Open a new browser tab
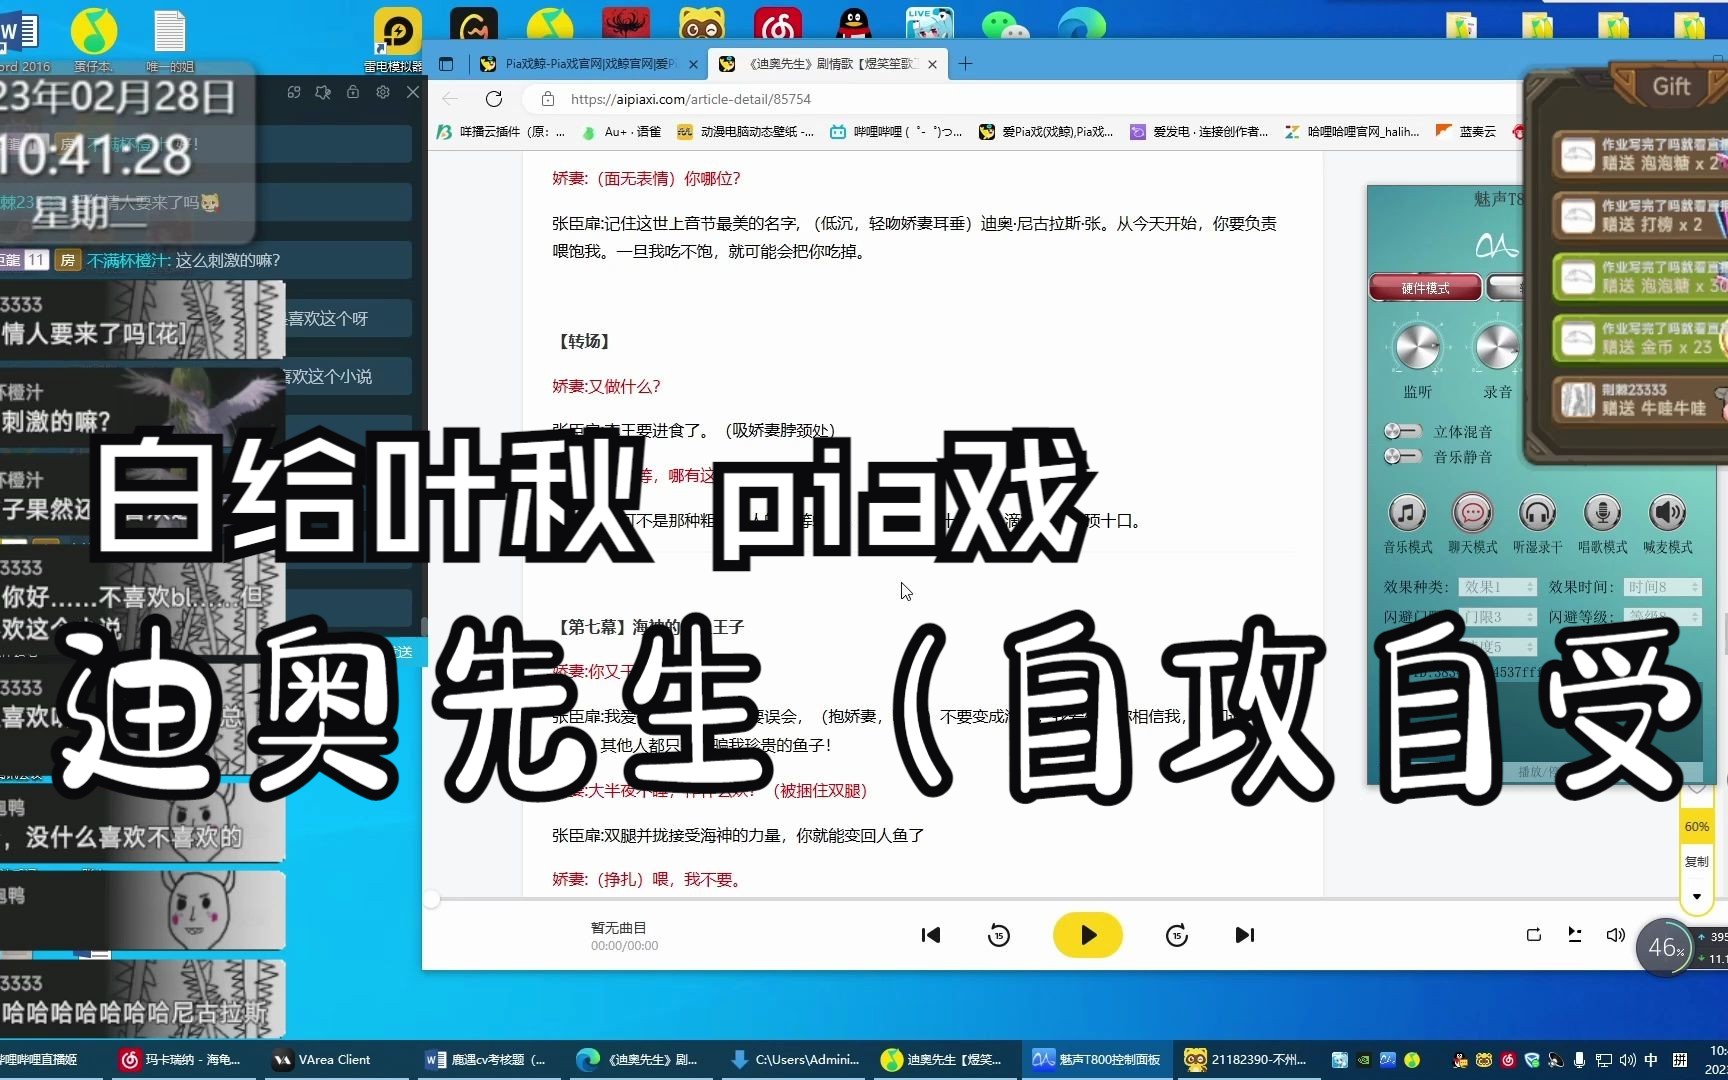Viewport: 1728px width, 1080px height. click(965, 64)
